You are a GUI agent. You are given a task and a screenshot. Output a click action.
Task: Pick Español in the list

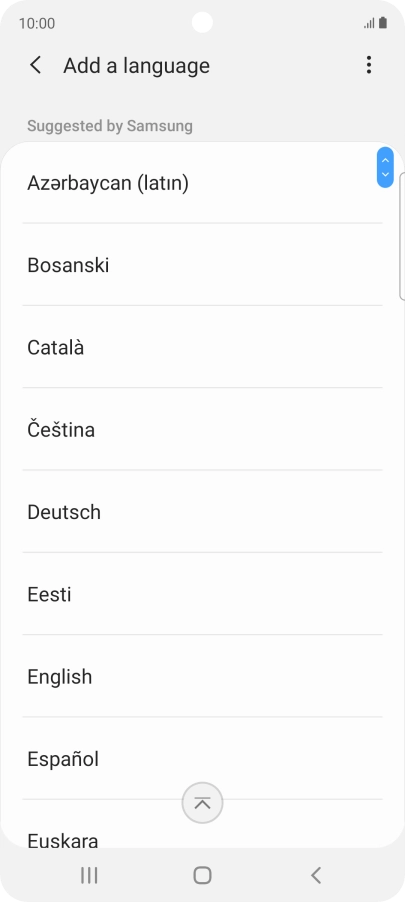(x=202, y=758)
